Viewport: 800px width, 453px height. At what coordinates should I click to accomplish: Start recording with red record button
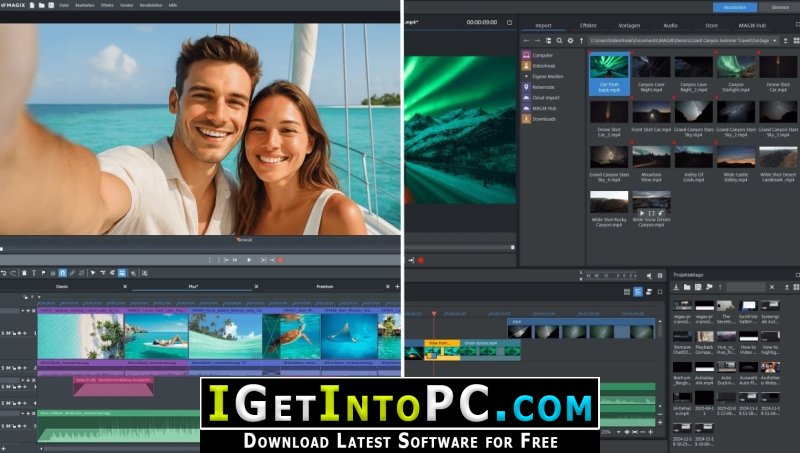280,260
